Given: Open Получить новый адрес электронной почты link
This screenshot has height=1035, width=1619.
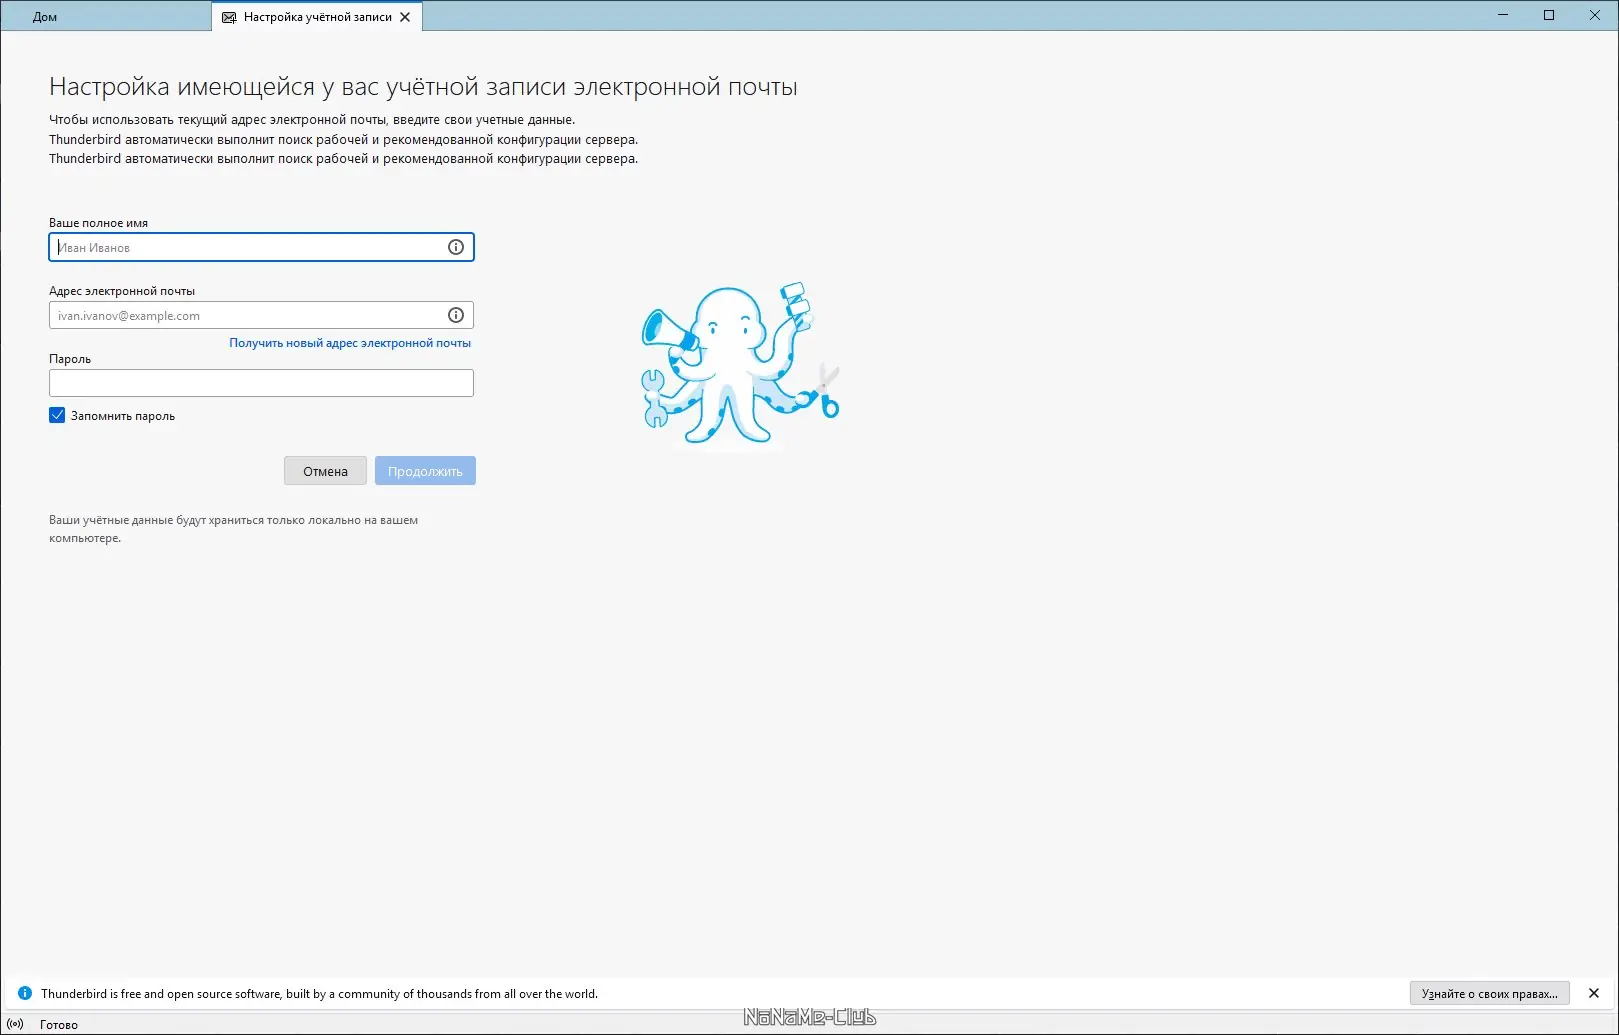Looking at the screenshot, I should (350, 343).
